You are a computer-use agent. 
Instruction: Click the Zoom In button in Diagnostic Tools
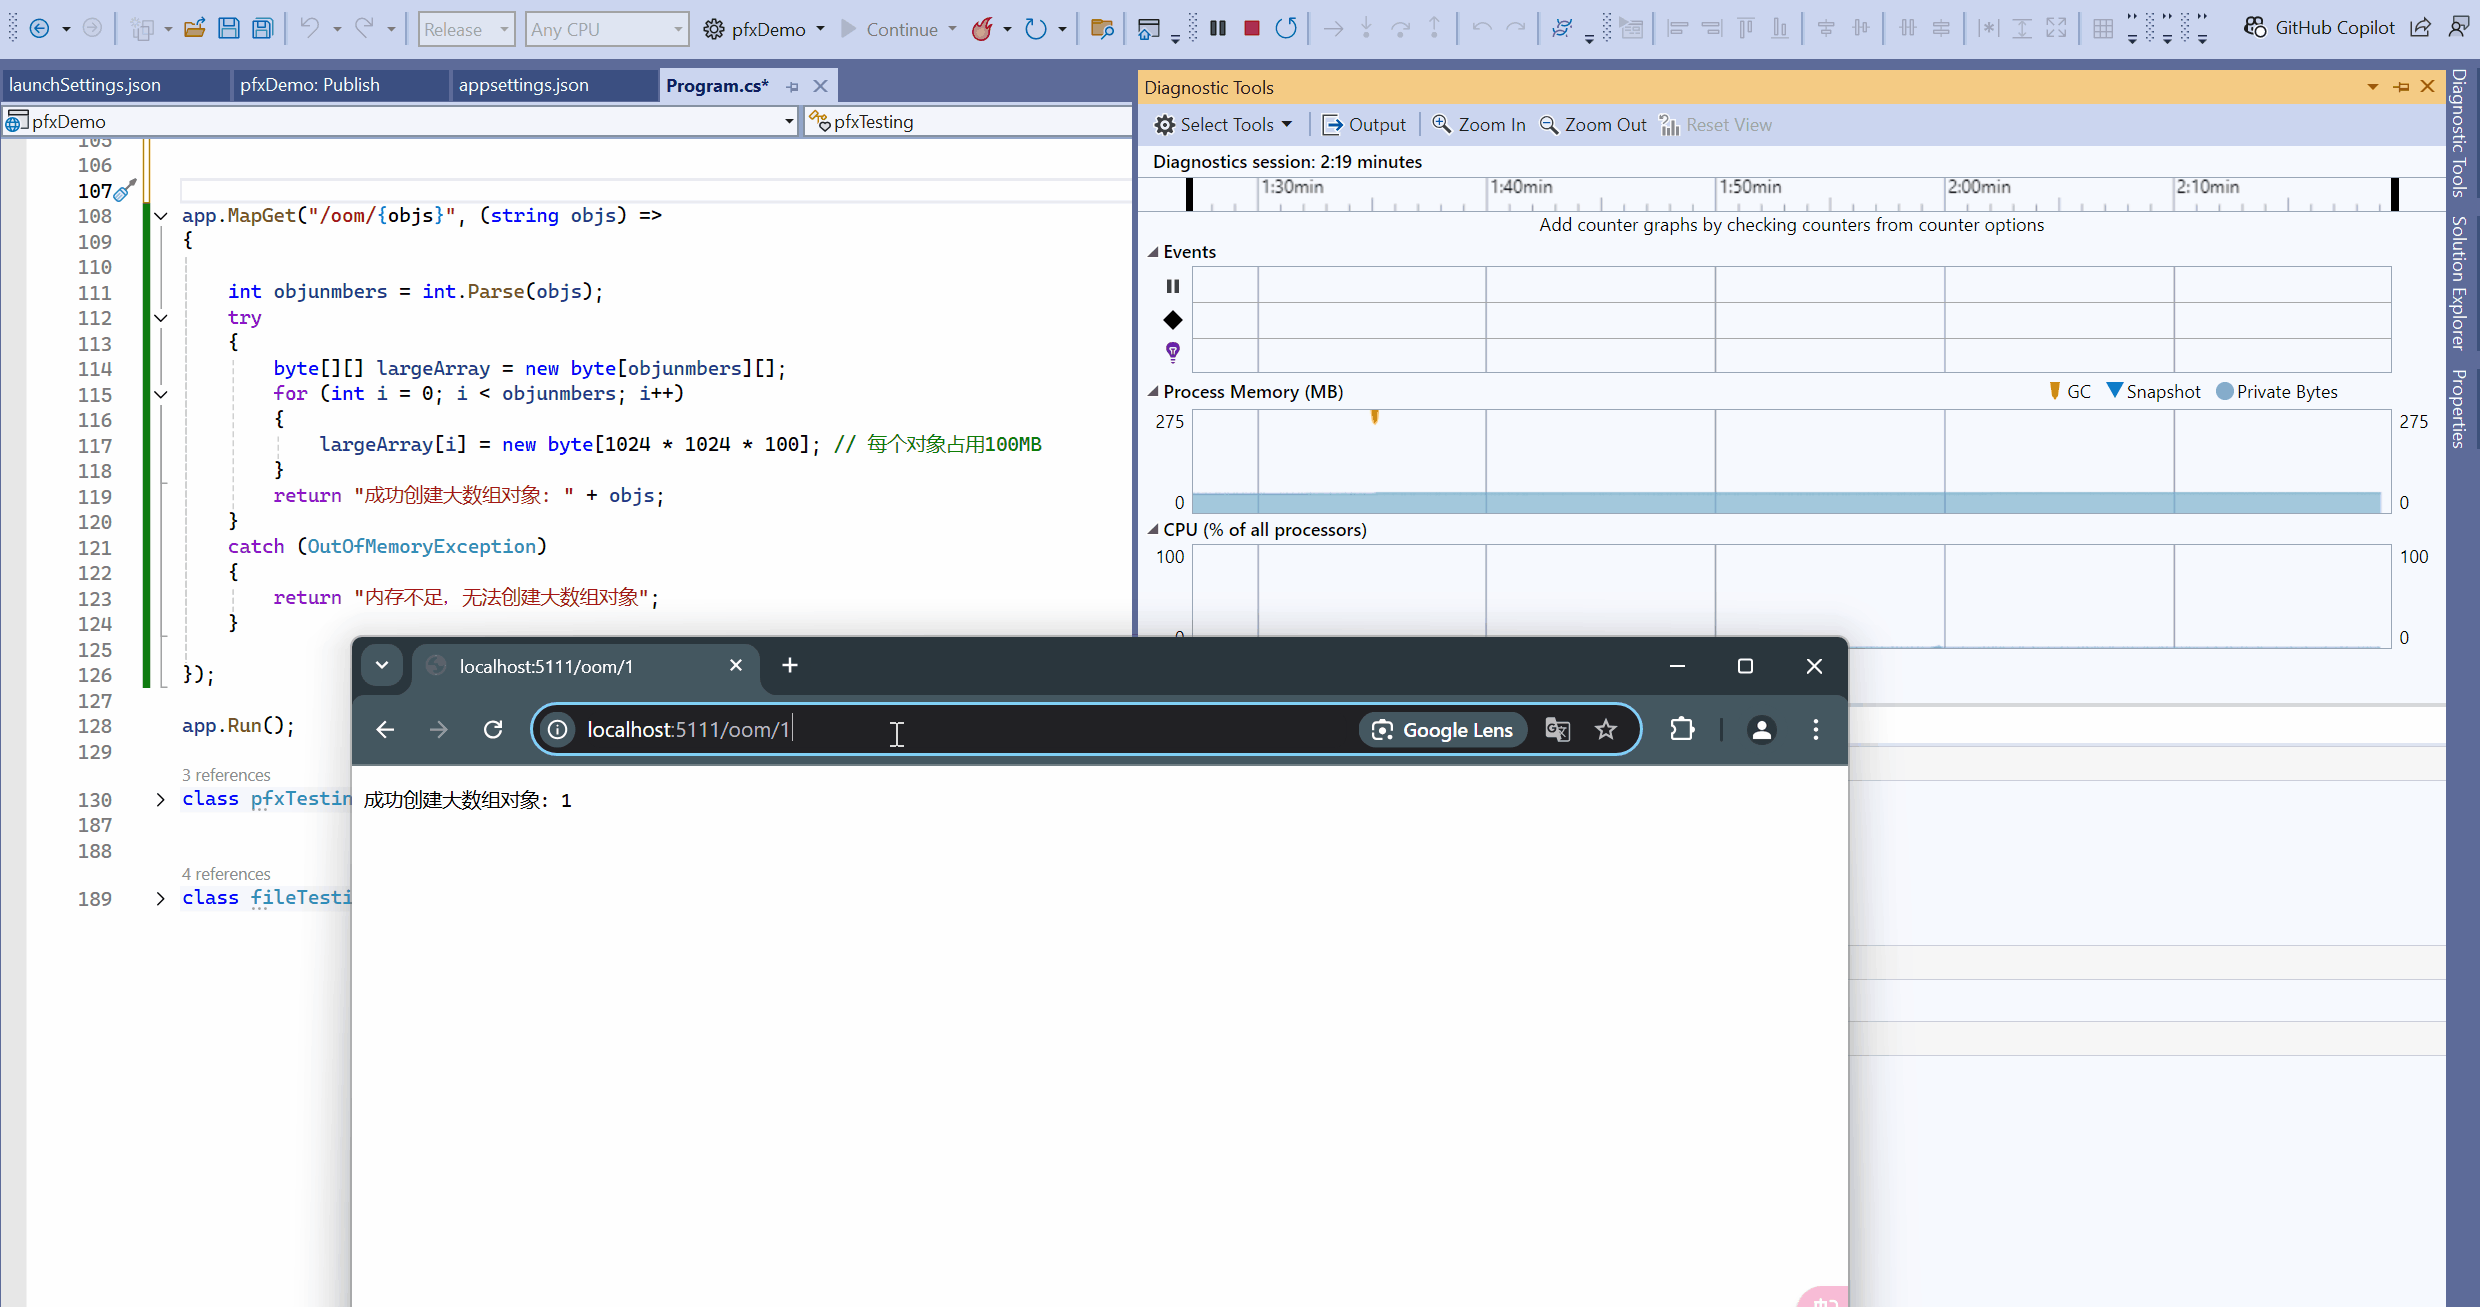1479,125
